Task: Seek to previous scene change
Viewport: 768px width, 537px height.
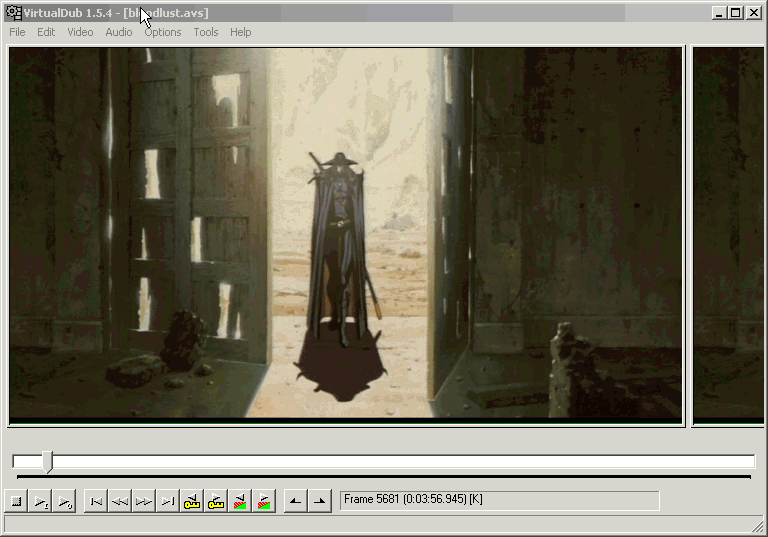Action: pos(240,501)
